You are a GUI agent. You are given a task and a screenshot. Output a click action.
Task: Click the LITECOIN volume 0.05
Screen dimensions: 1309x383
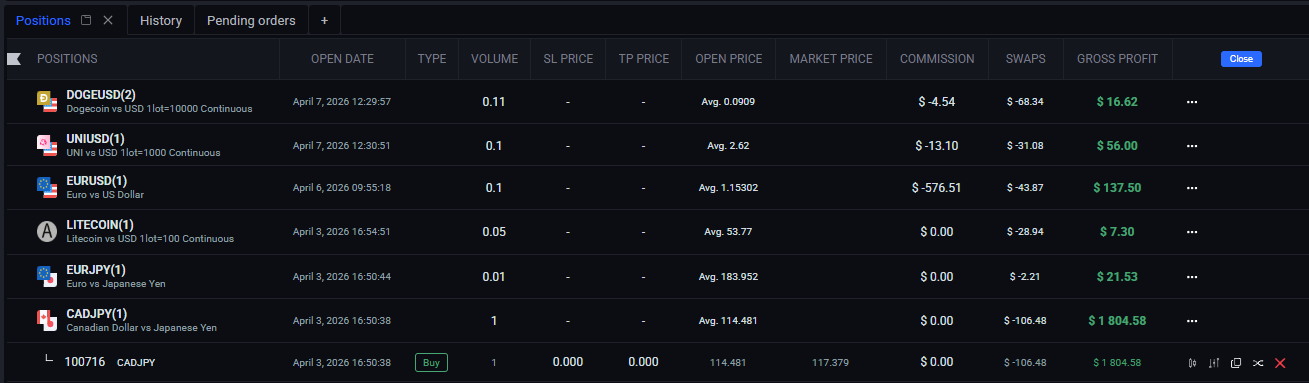pos(494,232)
